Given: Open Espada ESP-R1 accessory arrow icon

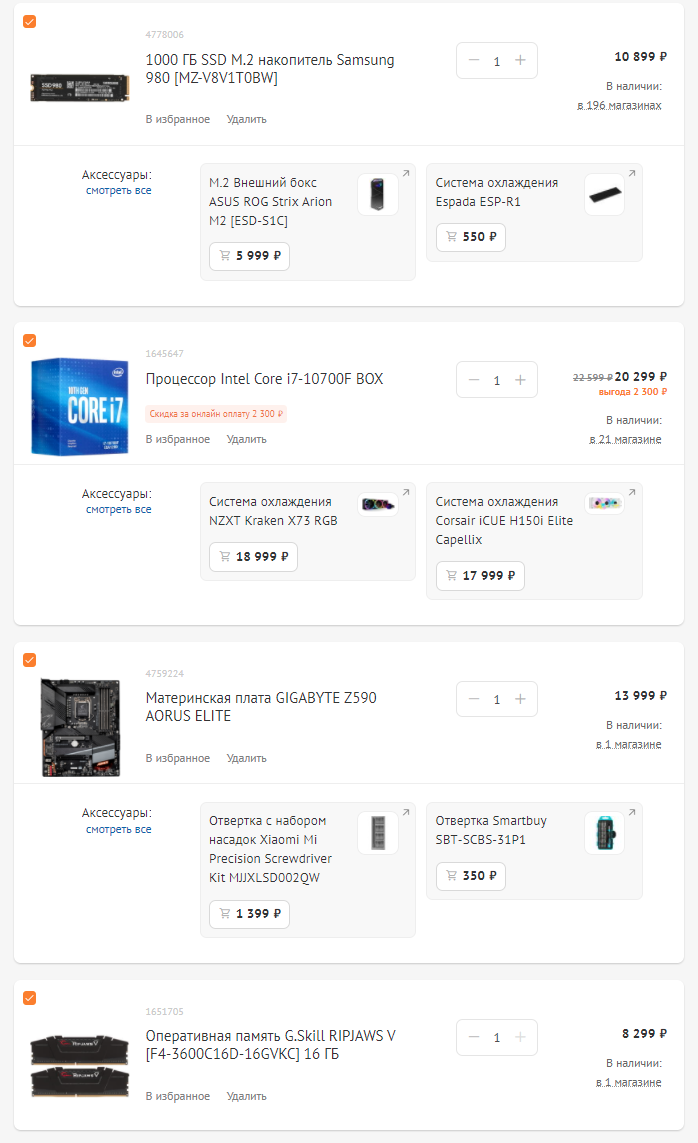Looking at the screenshot, I should click(x=632, y=174).
